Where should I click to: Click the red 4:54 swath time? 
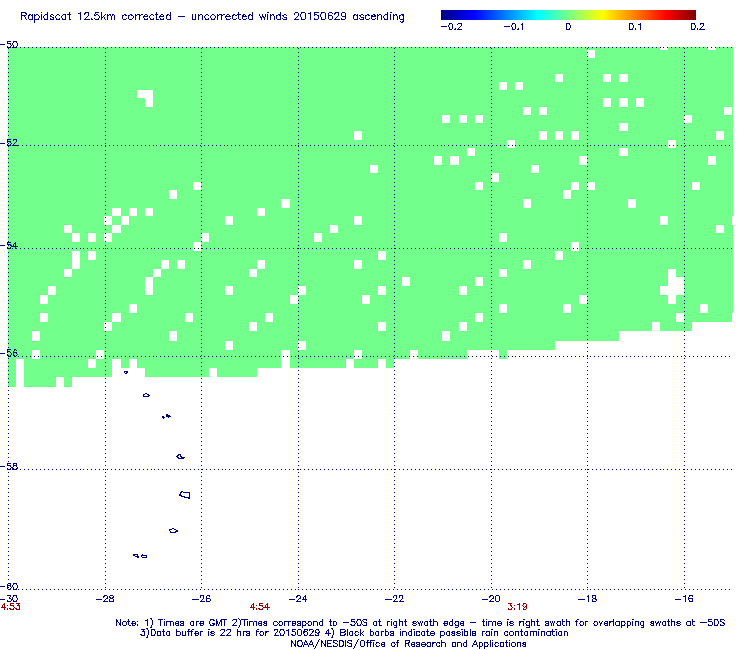pos(260,607)
